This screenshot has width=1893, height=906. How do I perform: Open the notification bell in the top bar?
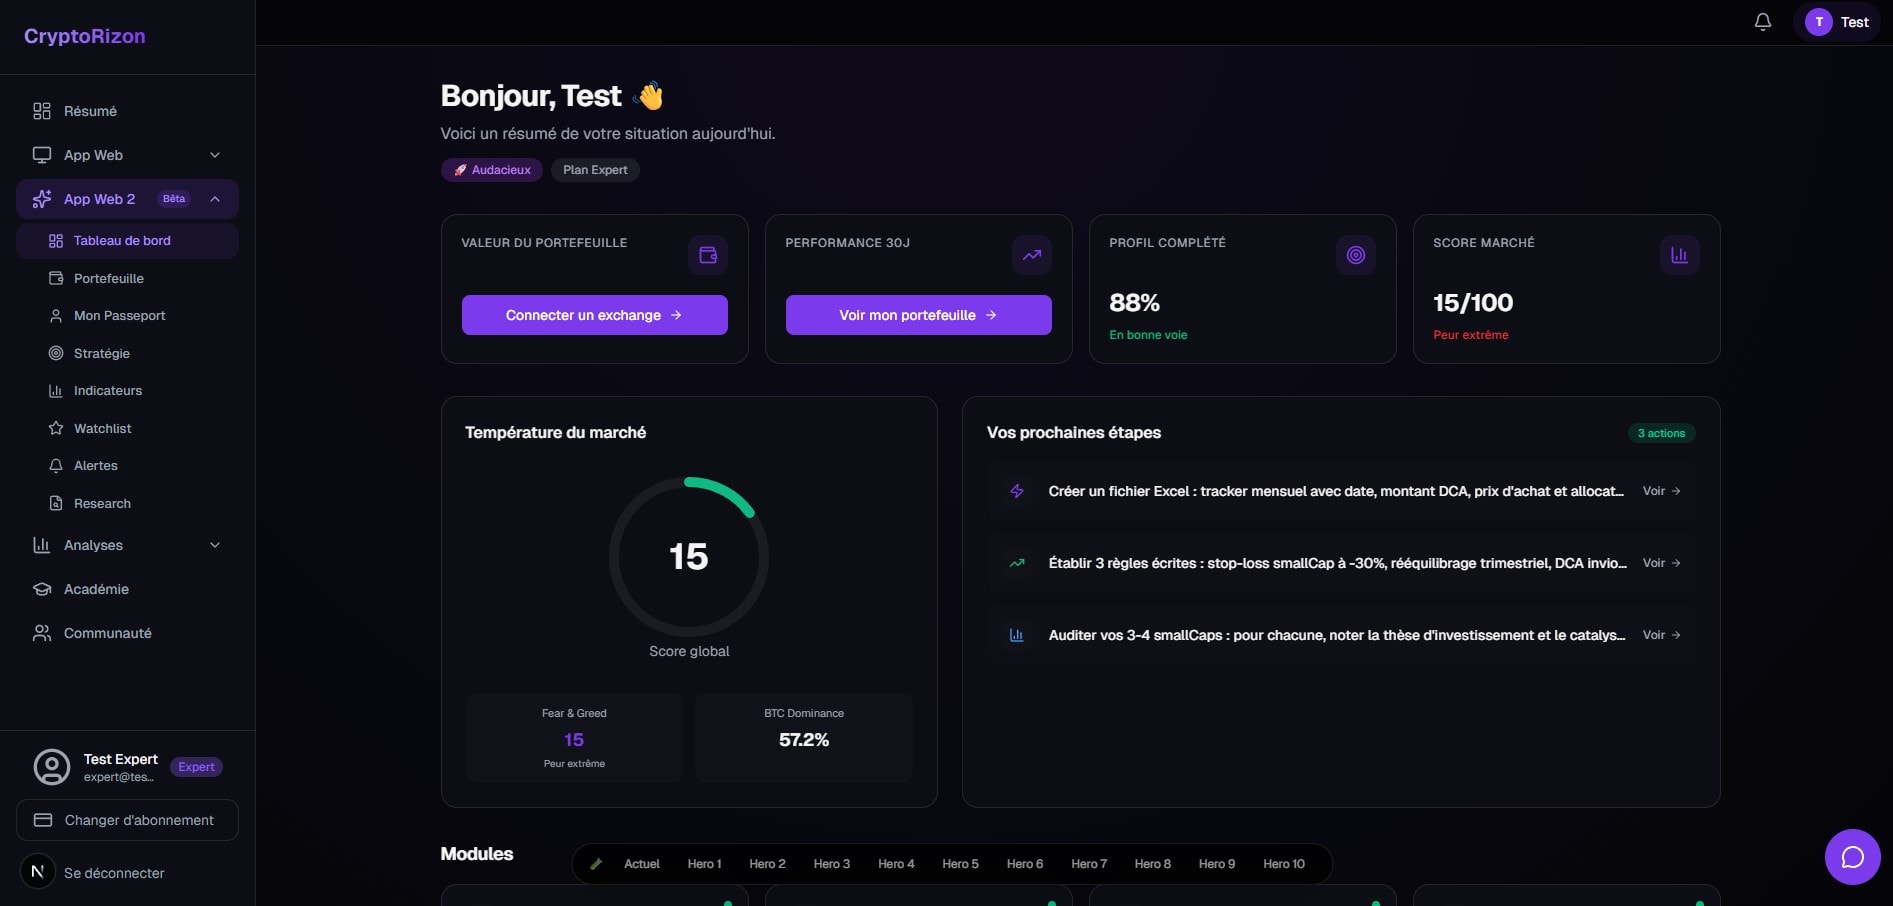[1762, 20]
